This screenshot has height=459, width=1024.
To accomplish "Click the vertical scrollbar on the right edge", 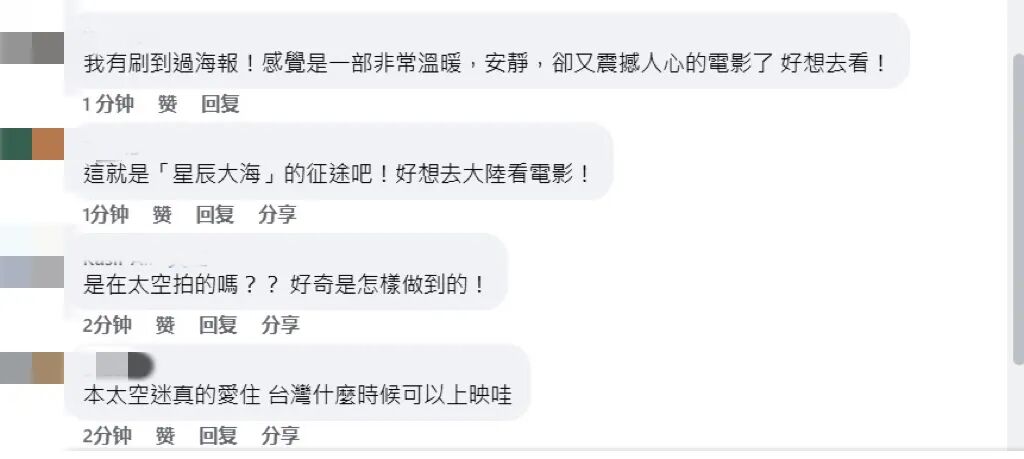I will pos(1017,209).
